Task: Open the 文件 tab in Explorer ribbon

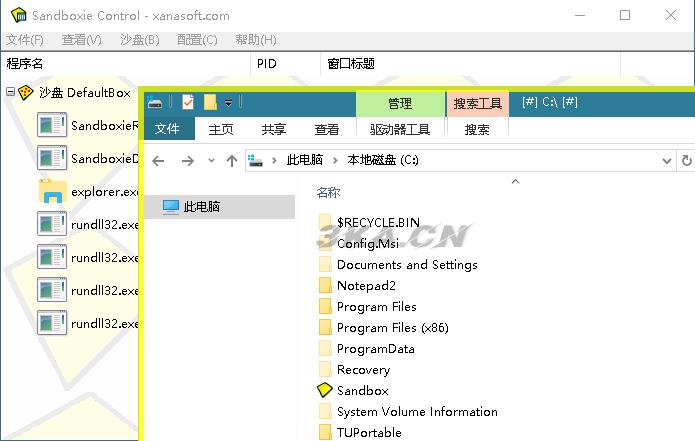Action: coord(169,129)
